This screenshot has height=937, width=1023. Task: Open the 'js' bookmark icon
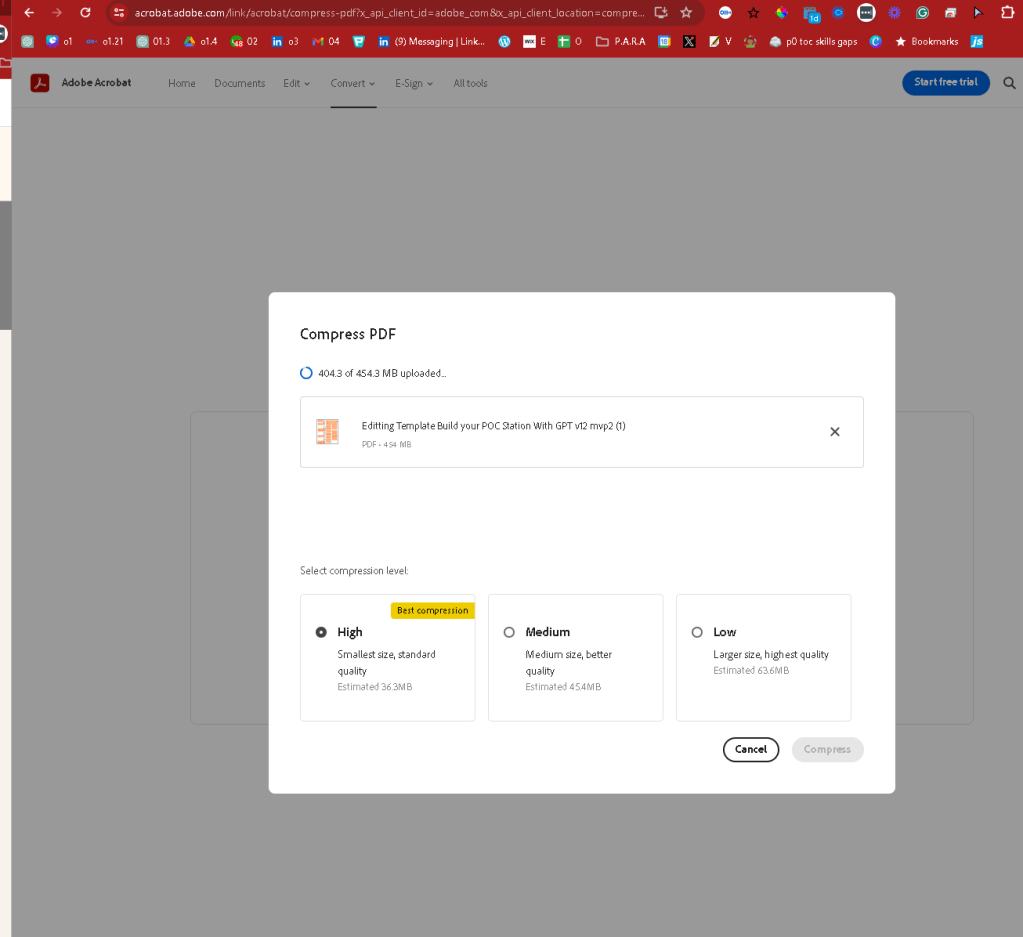[x=977, y=41]
